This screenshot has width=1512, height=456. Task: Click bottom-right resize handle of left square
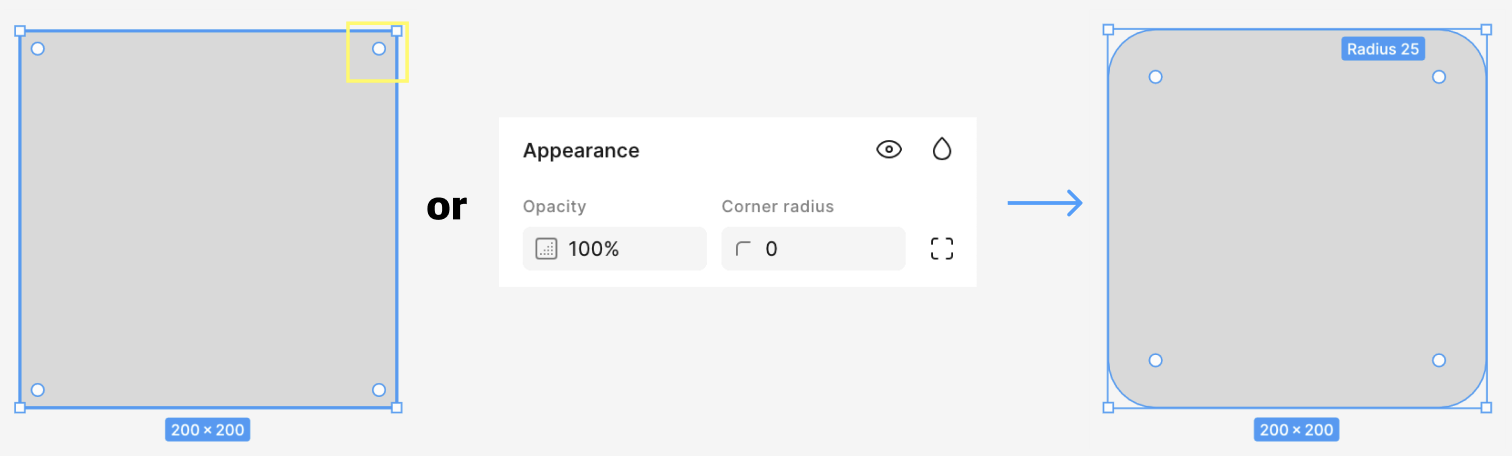(x=397, y=408)
